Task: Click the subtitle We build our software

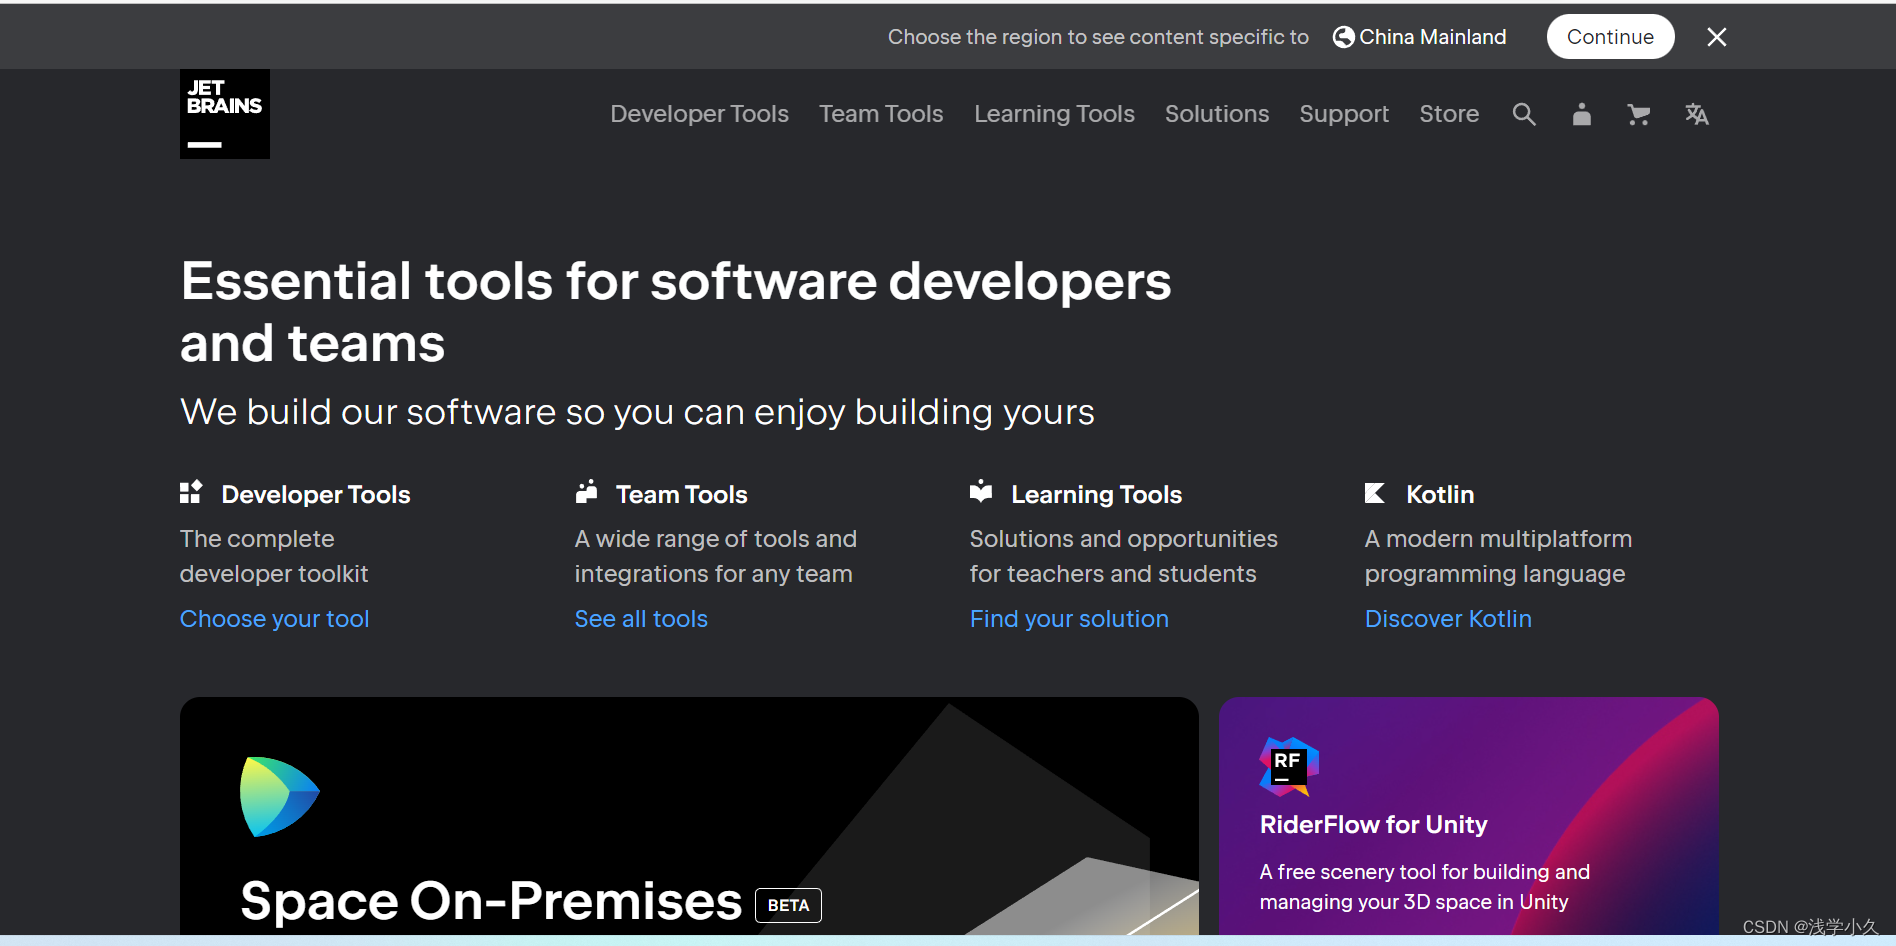Action: point(637,412)
